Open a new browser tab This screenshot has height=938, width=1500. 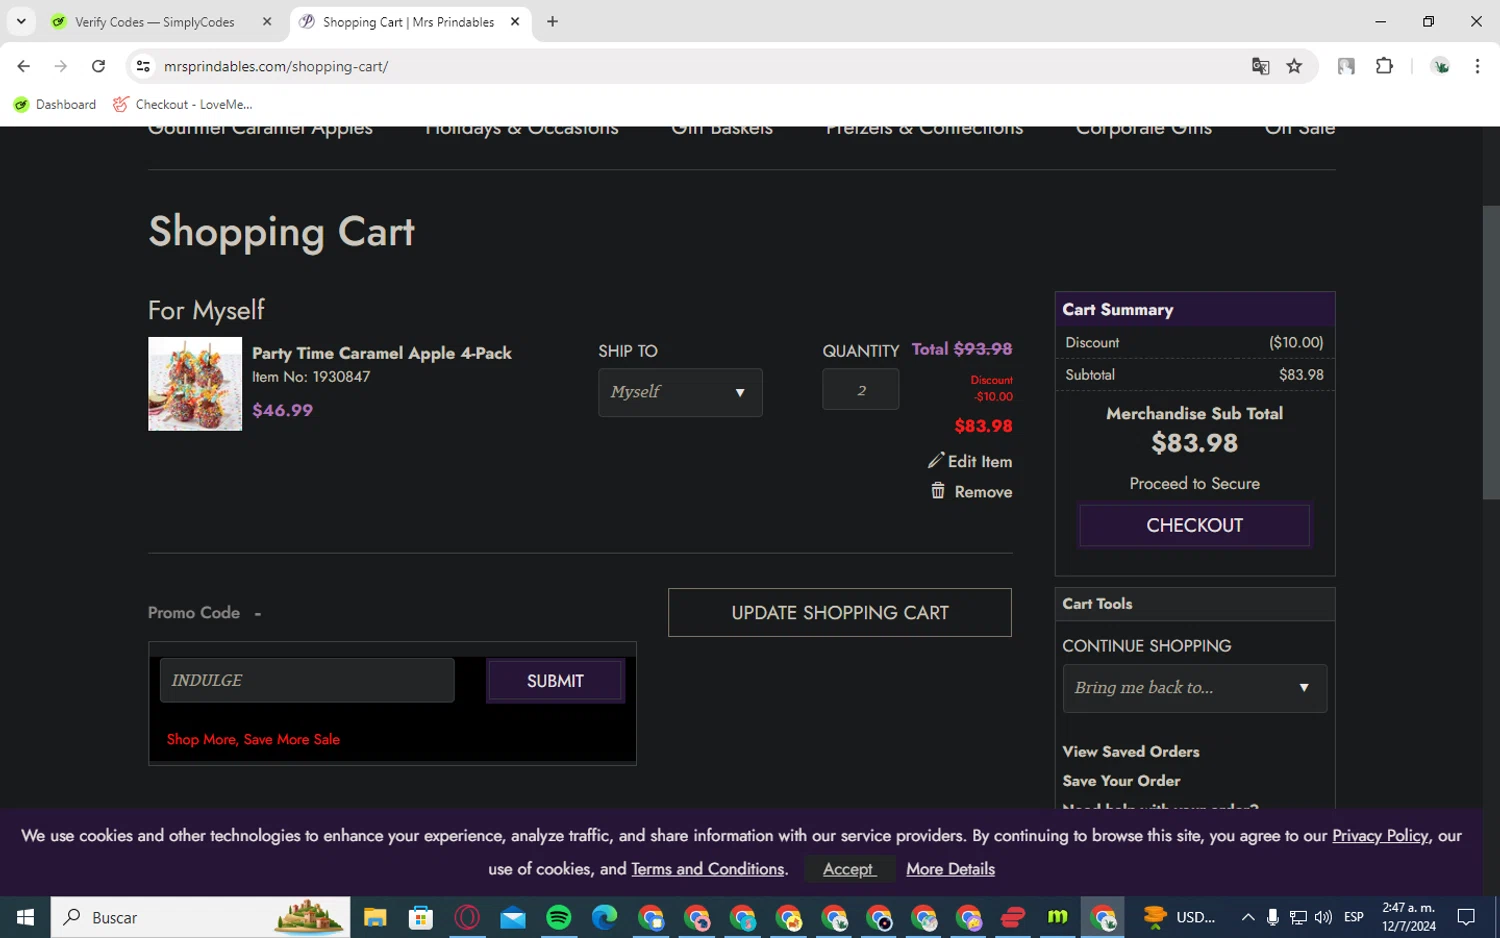tap(552, 21)
